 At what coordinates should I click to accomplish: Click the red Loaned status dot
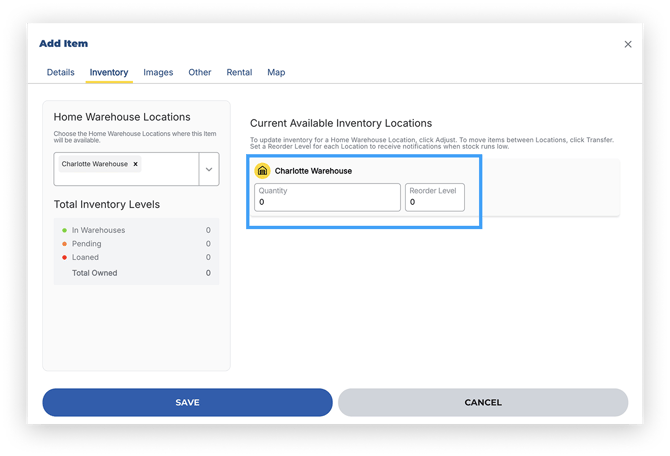pyautogui.click(x=64, y=257)
